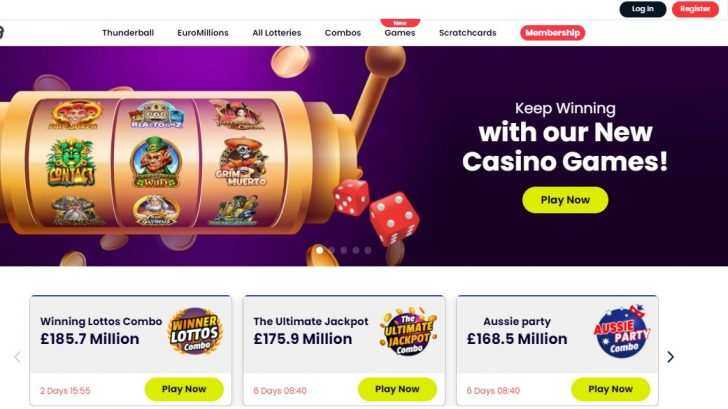Click the site logo in header corner
728x409 pixels.
pos(1,32)
